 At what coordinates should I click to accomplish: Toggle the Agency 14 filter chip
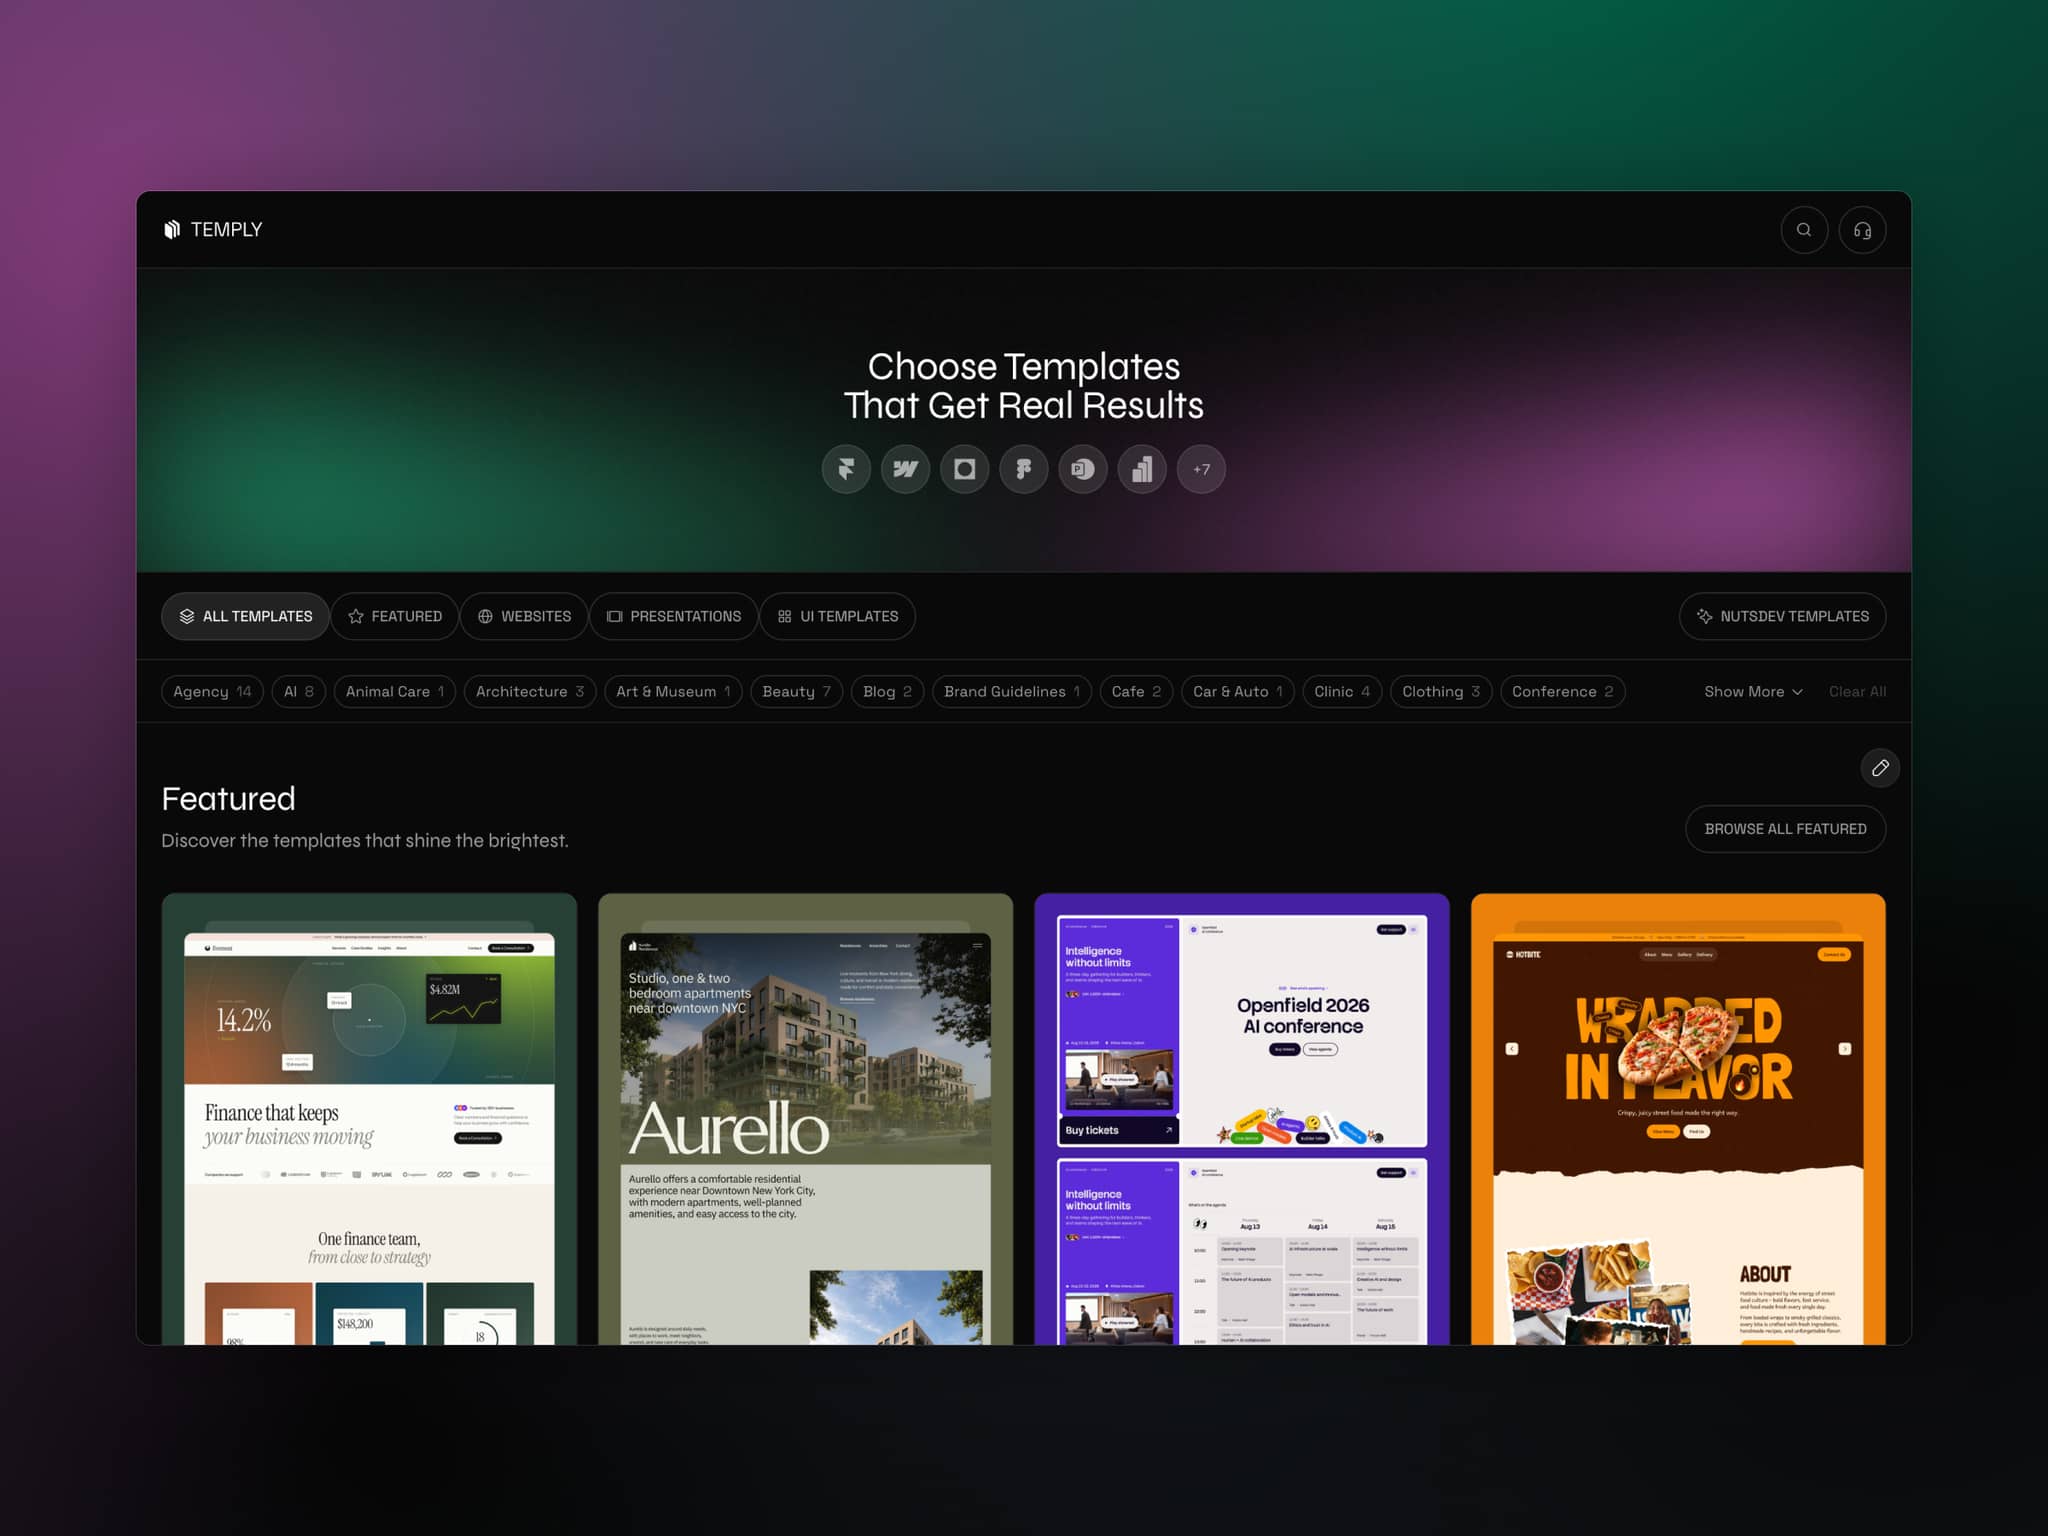[212, 692]
